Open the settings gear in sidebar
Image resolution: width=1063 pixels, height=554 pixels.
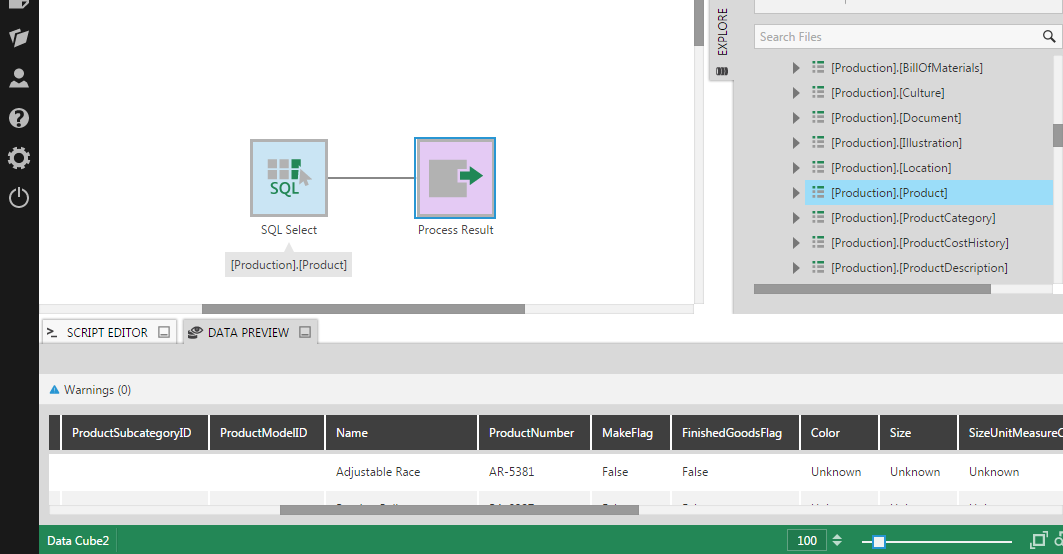pos(19,158)
